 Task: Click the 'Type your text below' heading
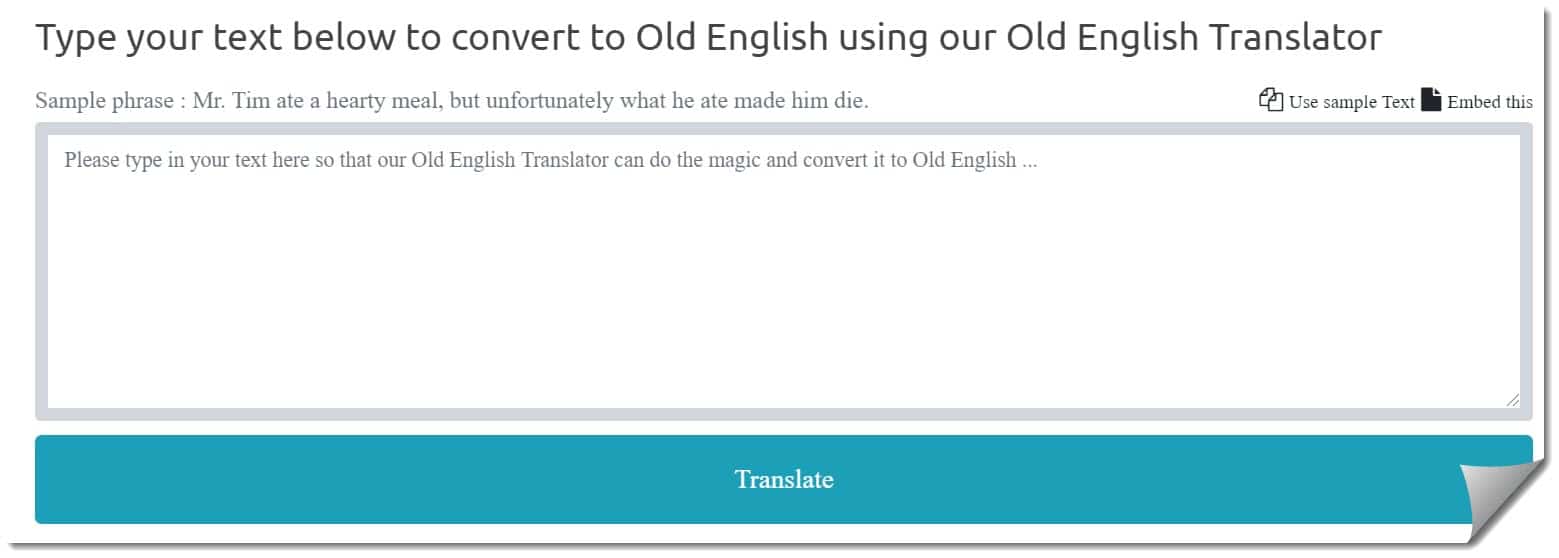tap(709, 39)
